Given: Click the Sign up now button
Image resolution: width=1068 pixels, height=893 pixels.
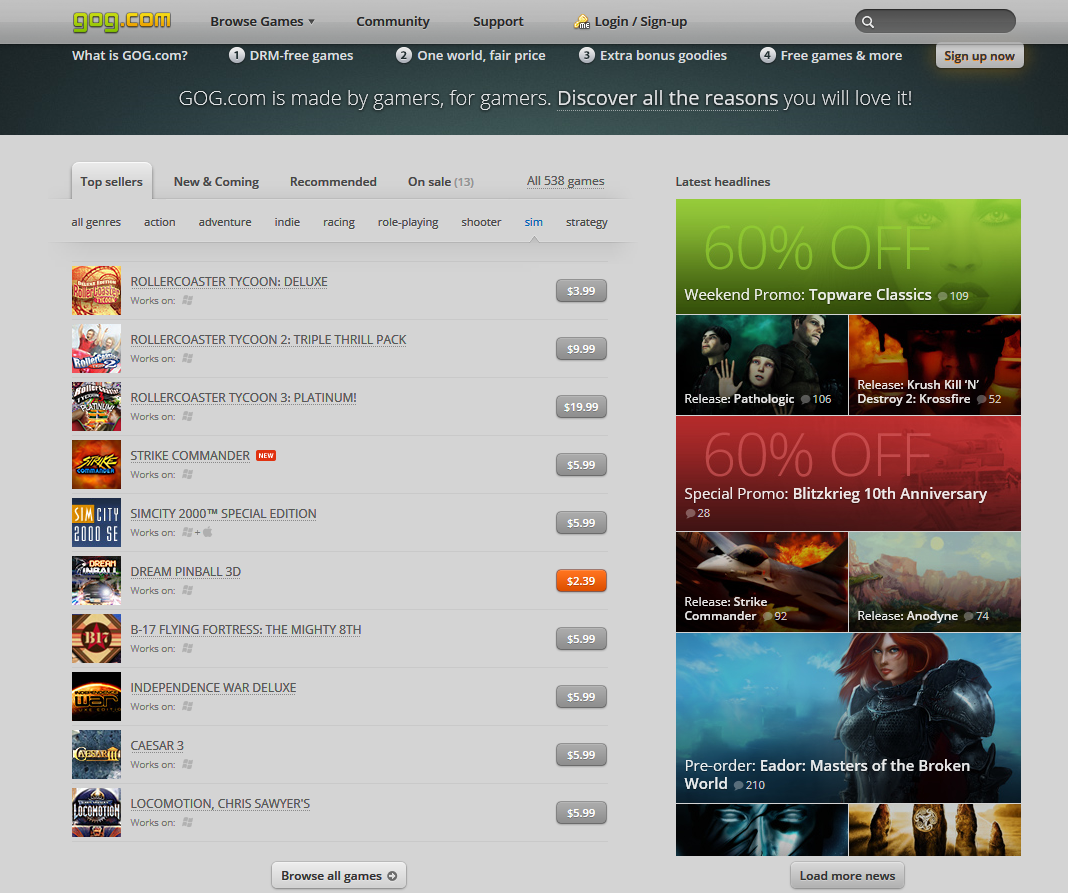Looking at the screenshot, I should (x=979, y=56).
